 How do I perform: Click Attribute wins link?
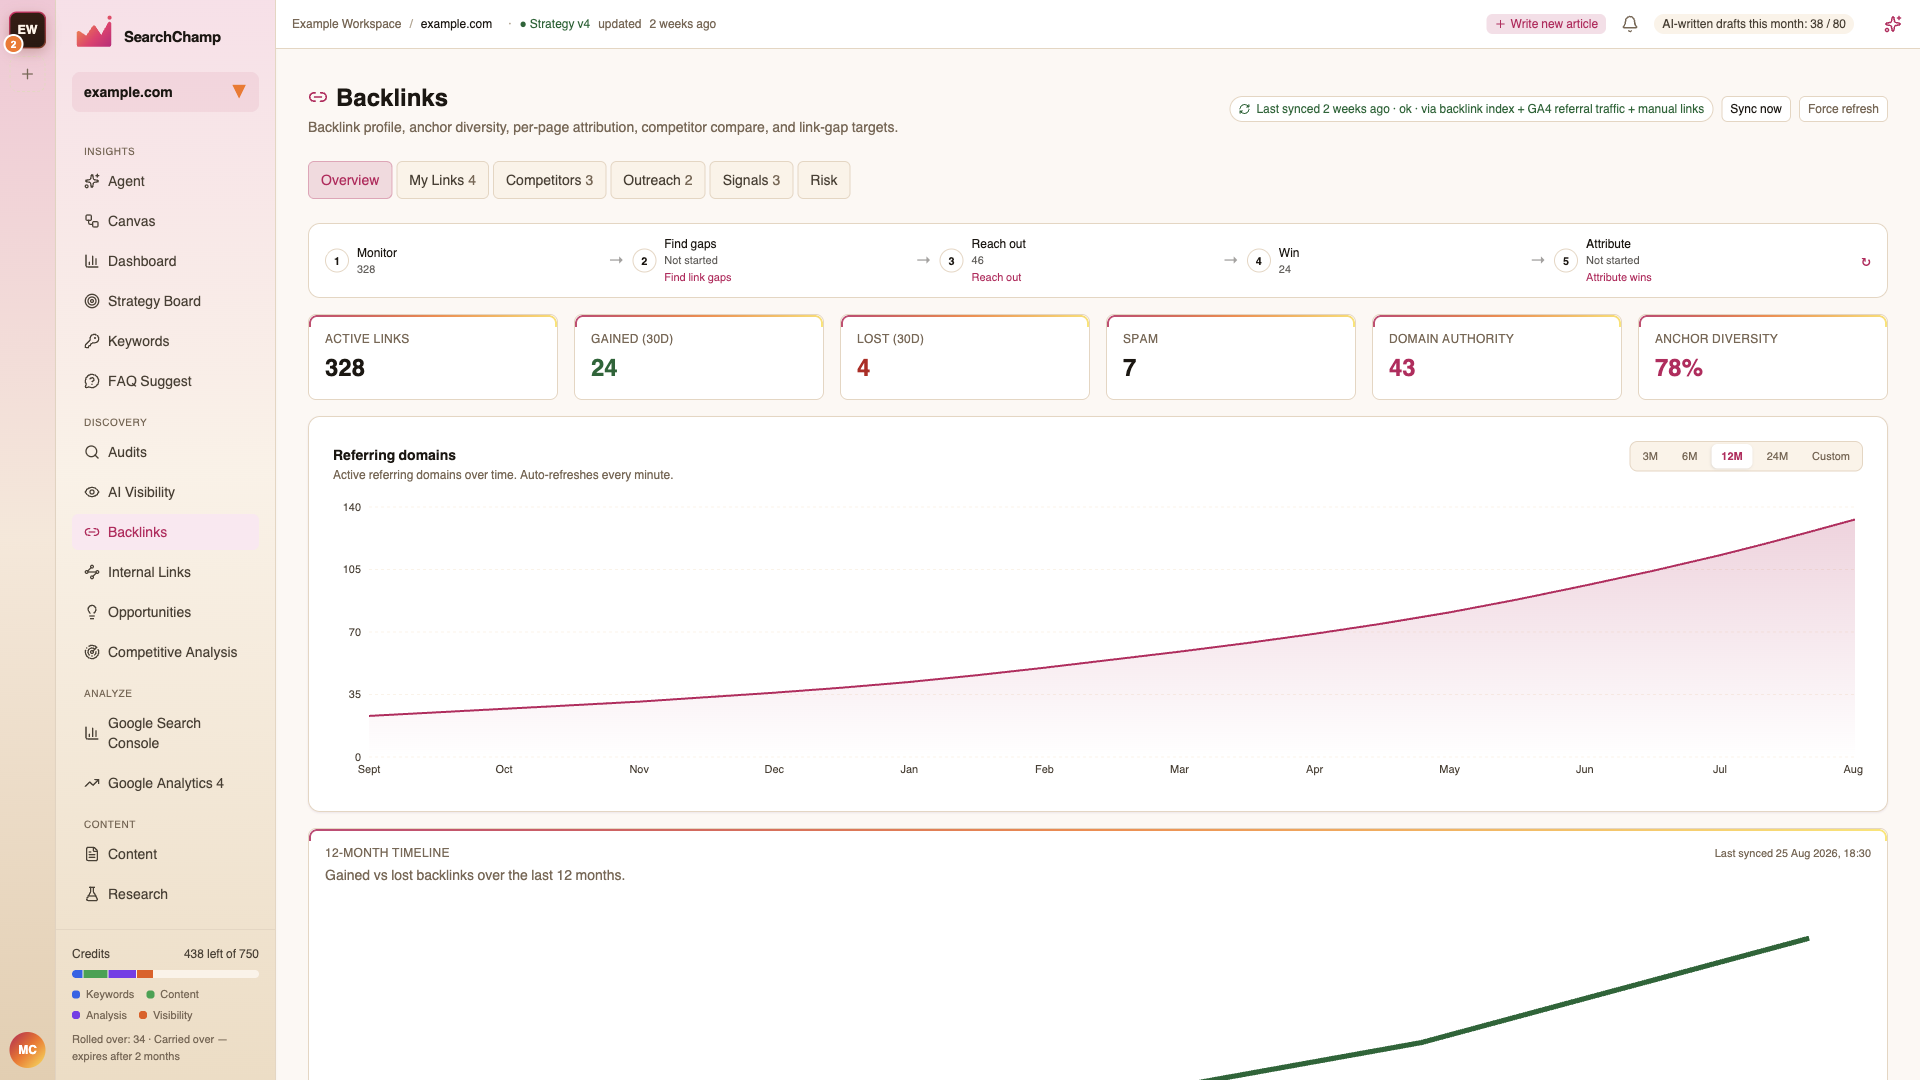pyautogui.click(x=1618, y=277)
